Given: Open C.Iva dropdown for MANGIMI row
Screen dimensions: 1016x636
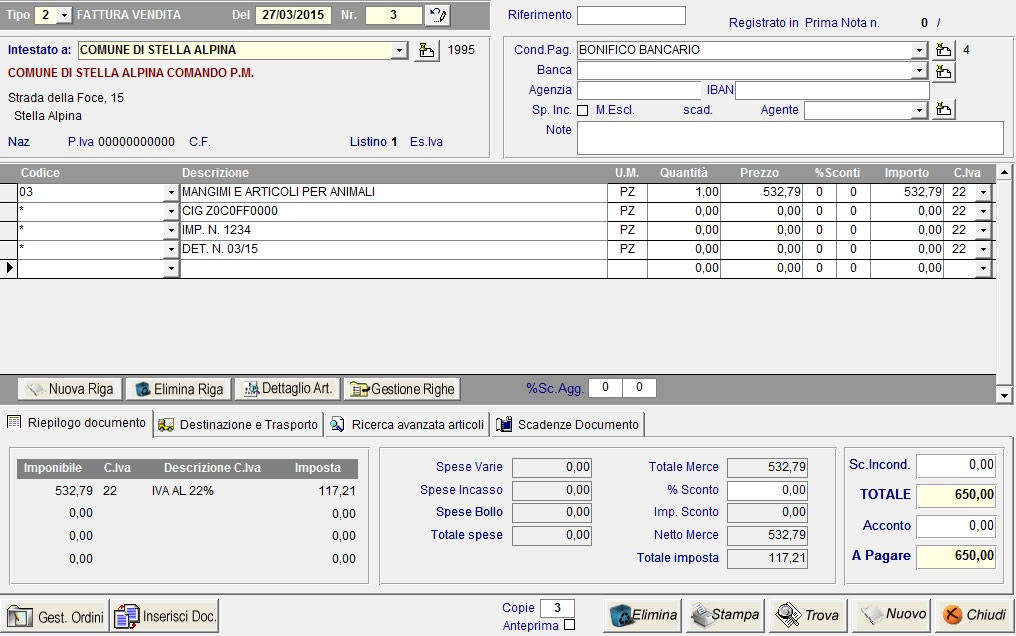Looking at the screenshot, I should click(984, 192).
